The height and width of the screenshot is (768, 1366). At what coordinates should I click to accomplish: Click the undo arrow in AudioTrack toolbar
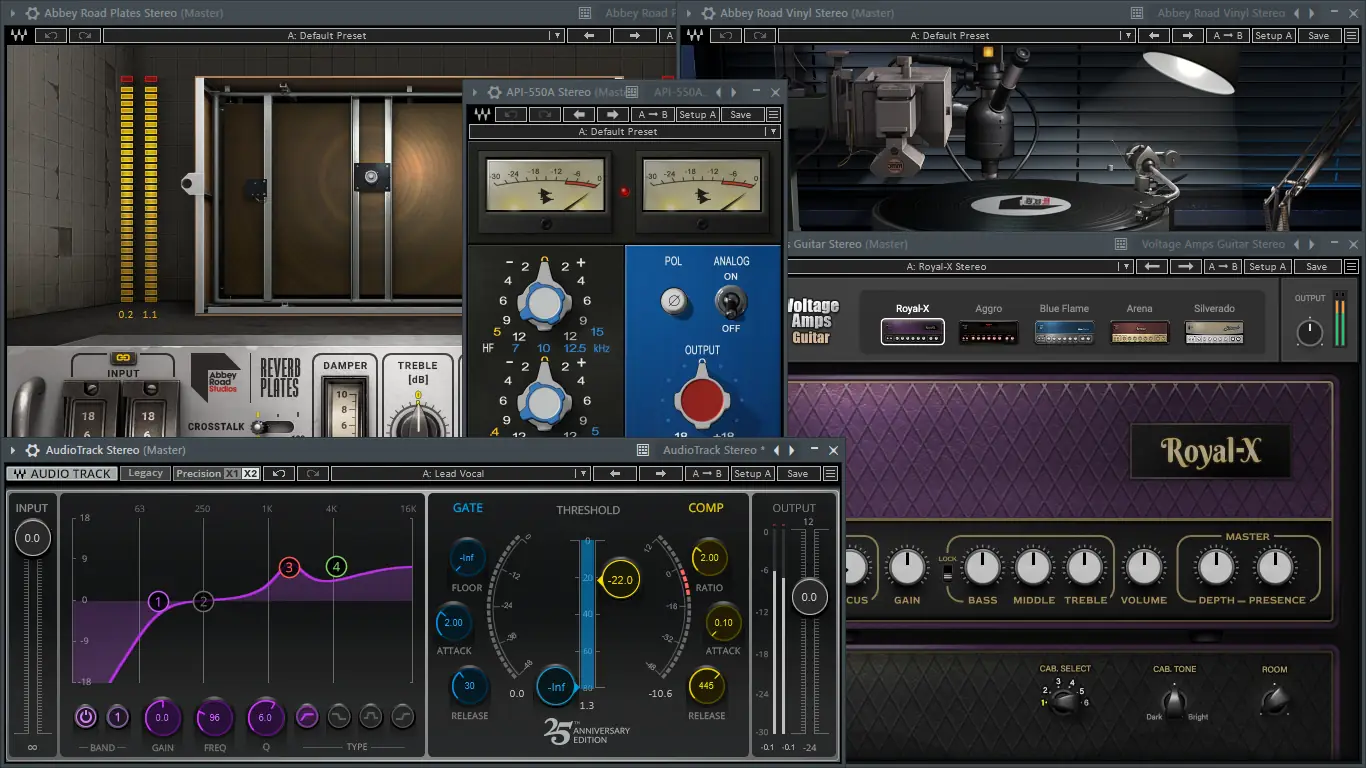pos(279,474)
